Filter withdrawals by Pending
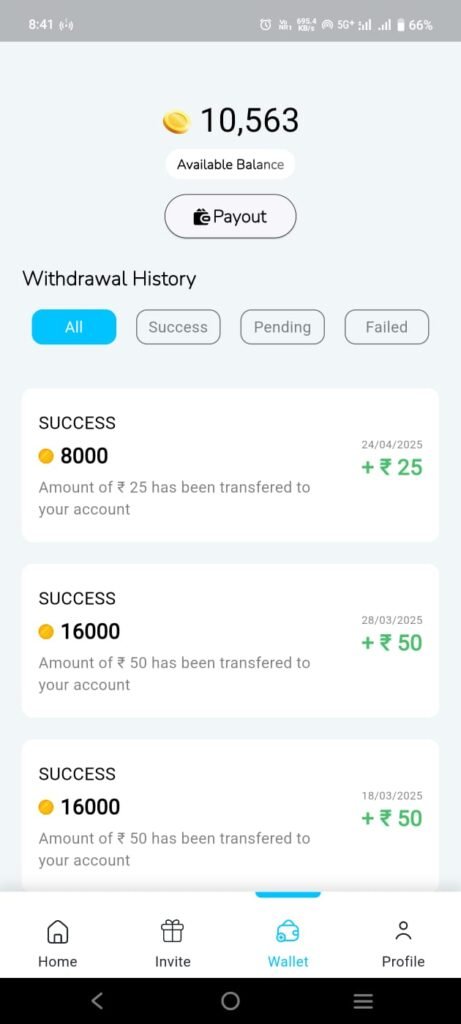The width and height of the screenshot is (461, 1024). pyautogui.click(x=282, y=327)
